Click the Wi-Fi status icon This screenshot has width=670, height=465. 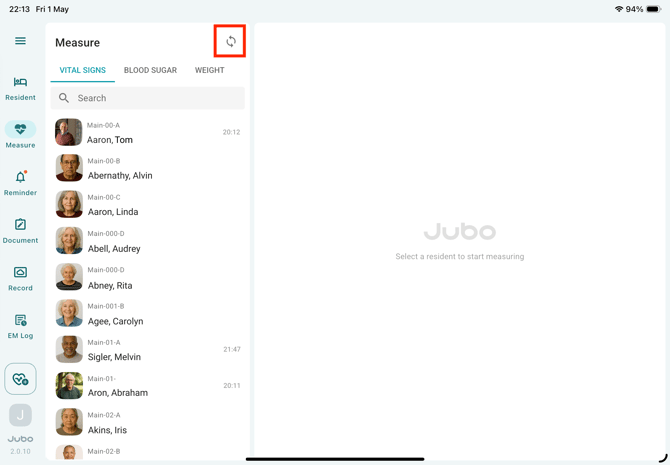coord(618,9)
